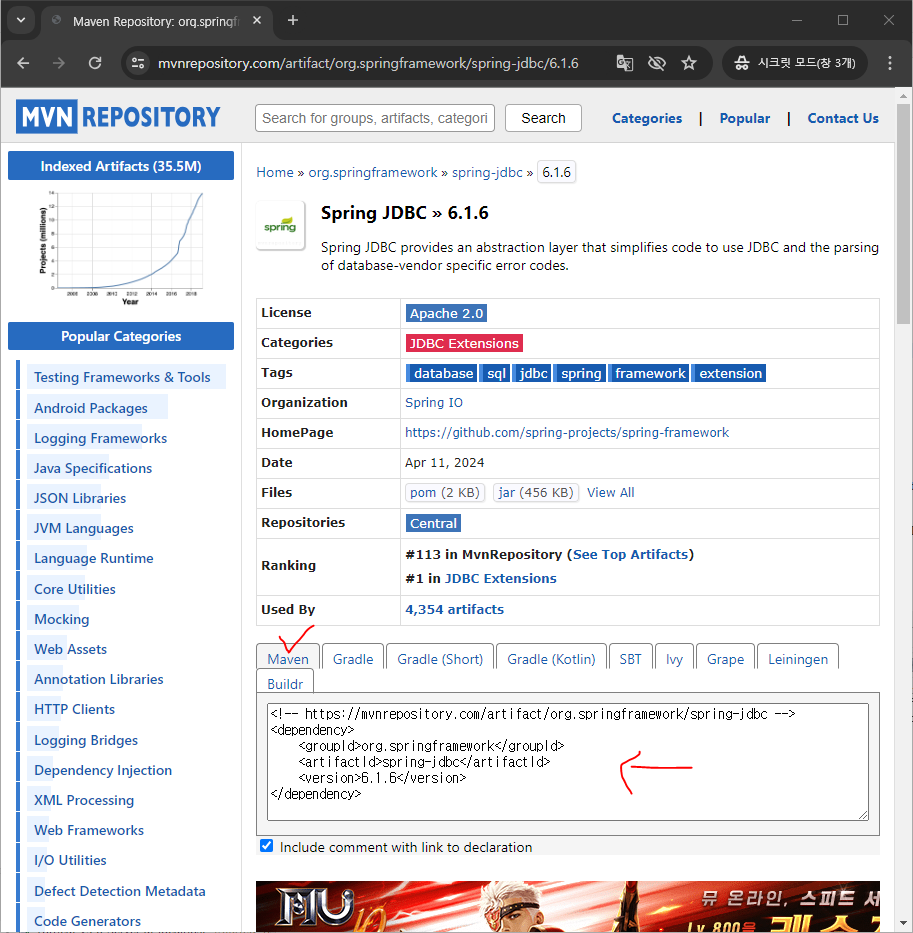Switch to the Gradle (Short) tab
This screenshot has width=913, height=933.
click(x=440, y=658)
